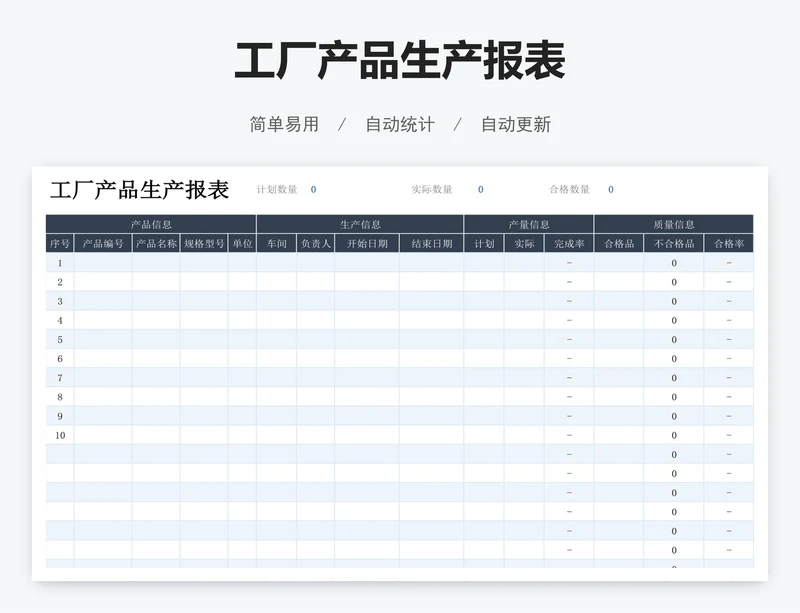Select the 产品名称 column header
The width and height of the screenshot is (800, 613).
click(156, 243)
